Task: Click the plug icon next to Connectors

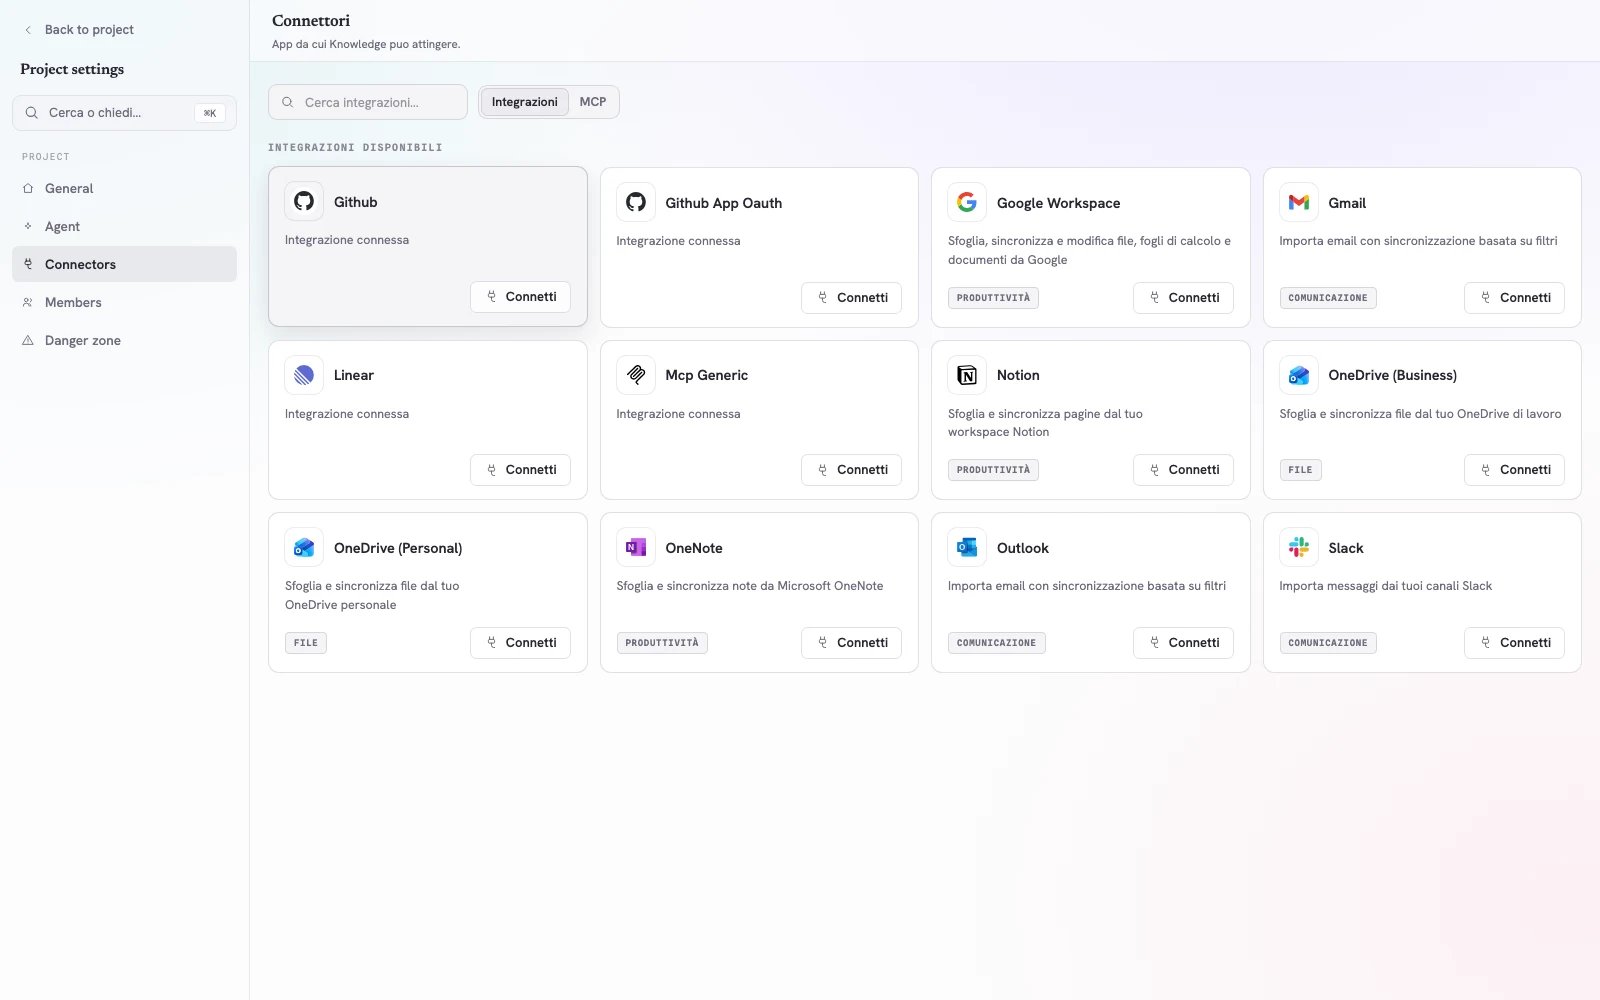Action: pos(28,264)
